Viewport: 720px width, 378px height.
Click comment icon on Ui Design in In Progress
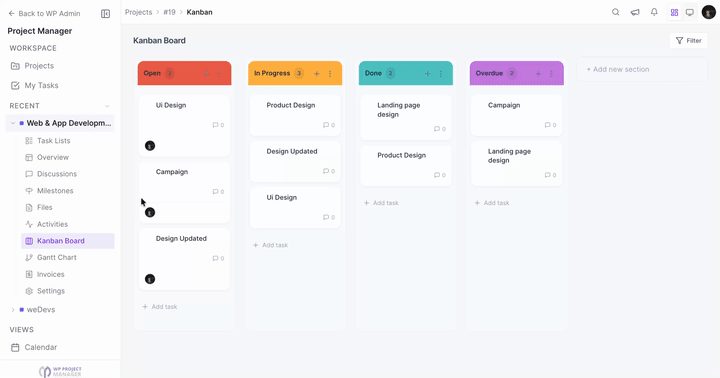tap(326, 217)
